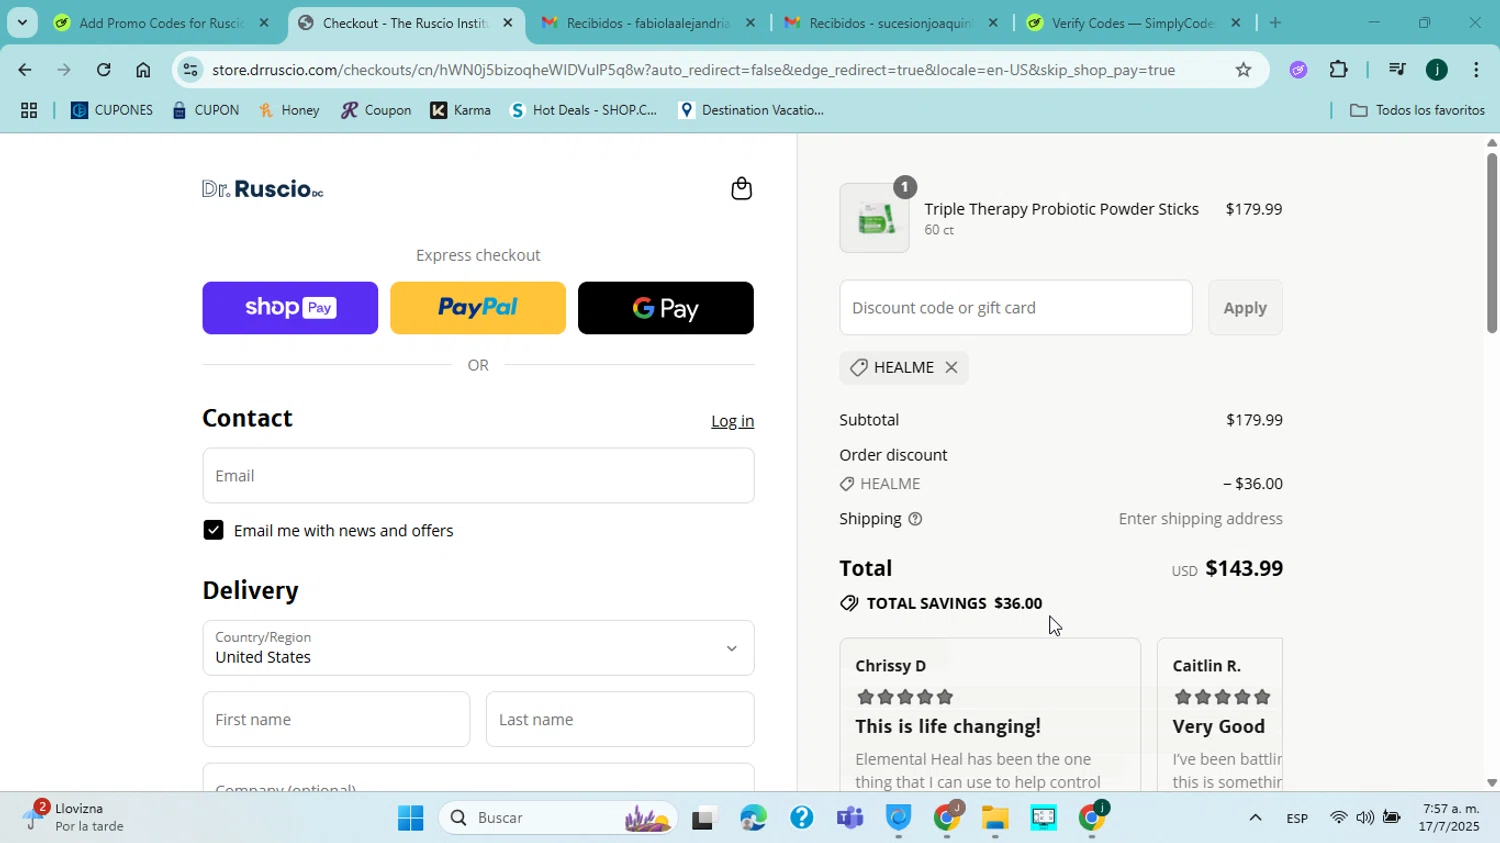The image size is (1500, 843).
Task: Open the Karma bookmark
Action: tap(461, 111)
